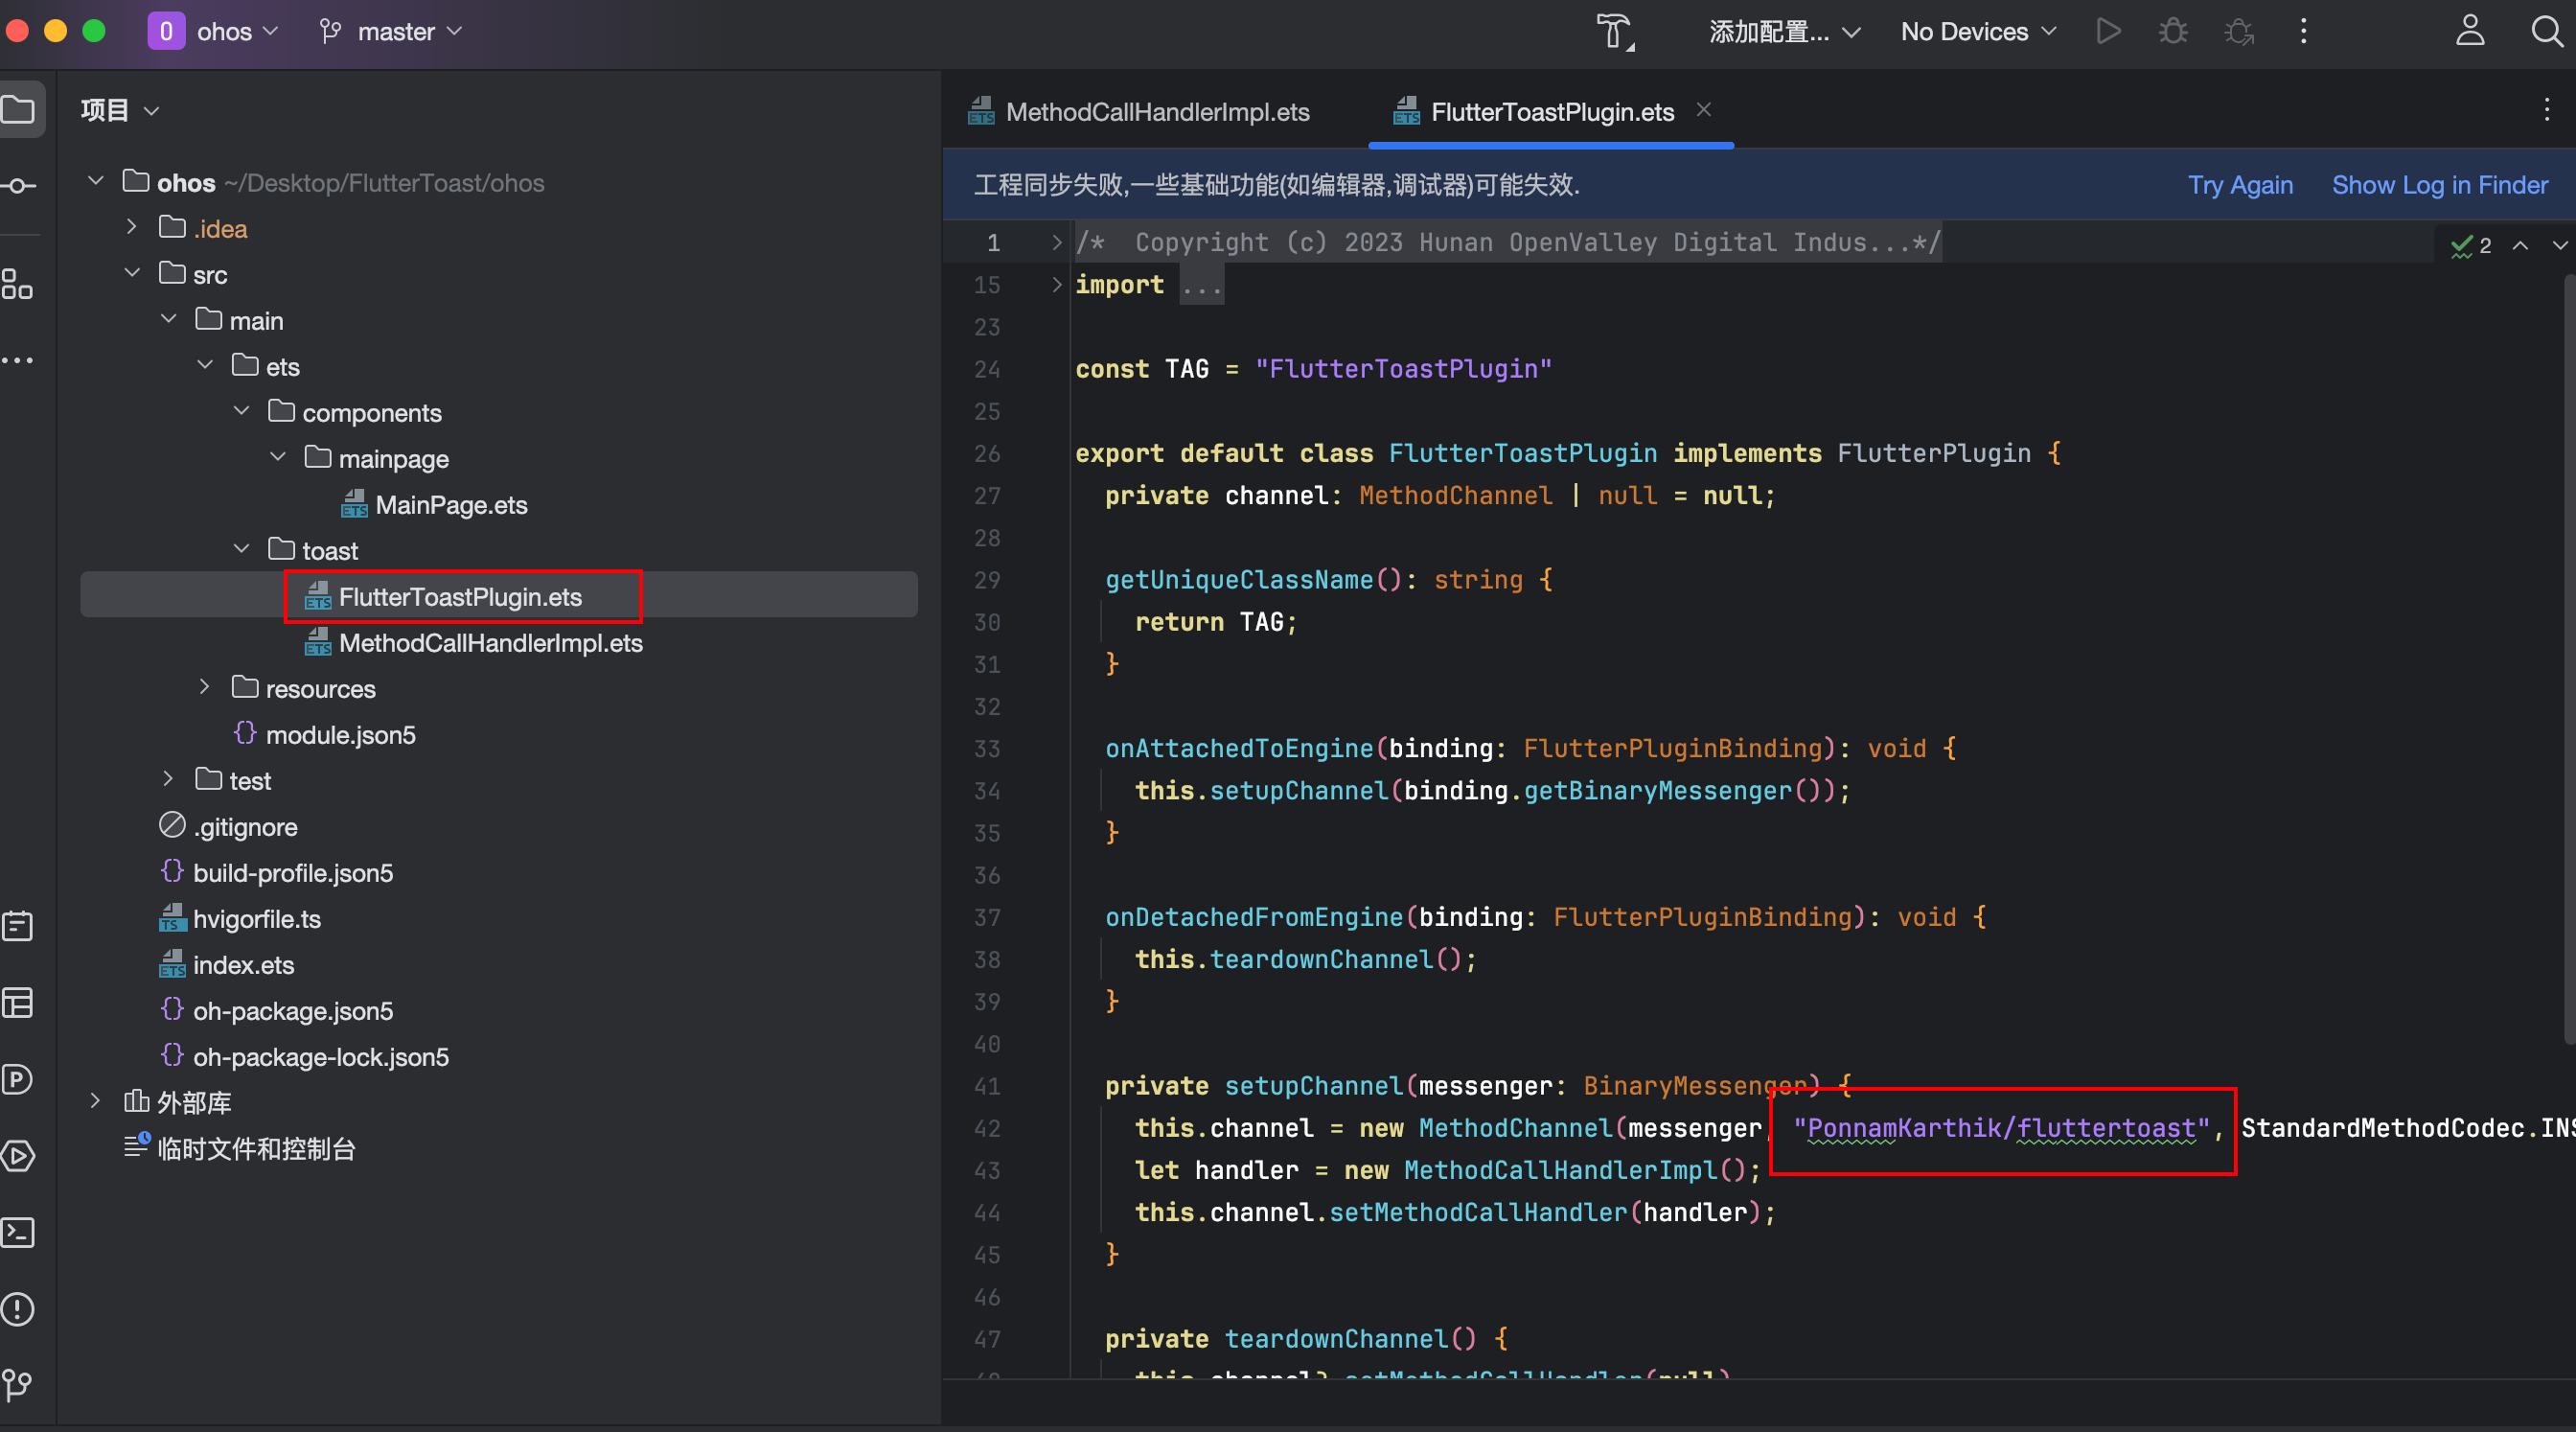The height and width of the screenshot is (1432, 2576).
Task: Open the Problems warning icon in sidebar
Action: click(19, 1308)
